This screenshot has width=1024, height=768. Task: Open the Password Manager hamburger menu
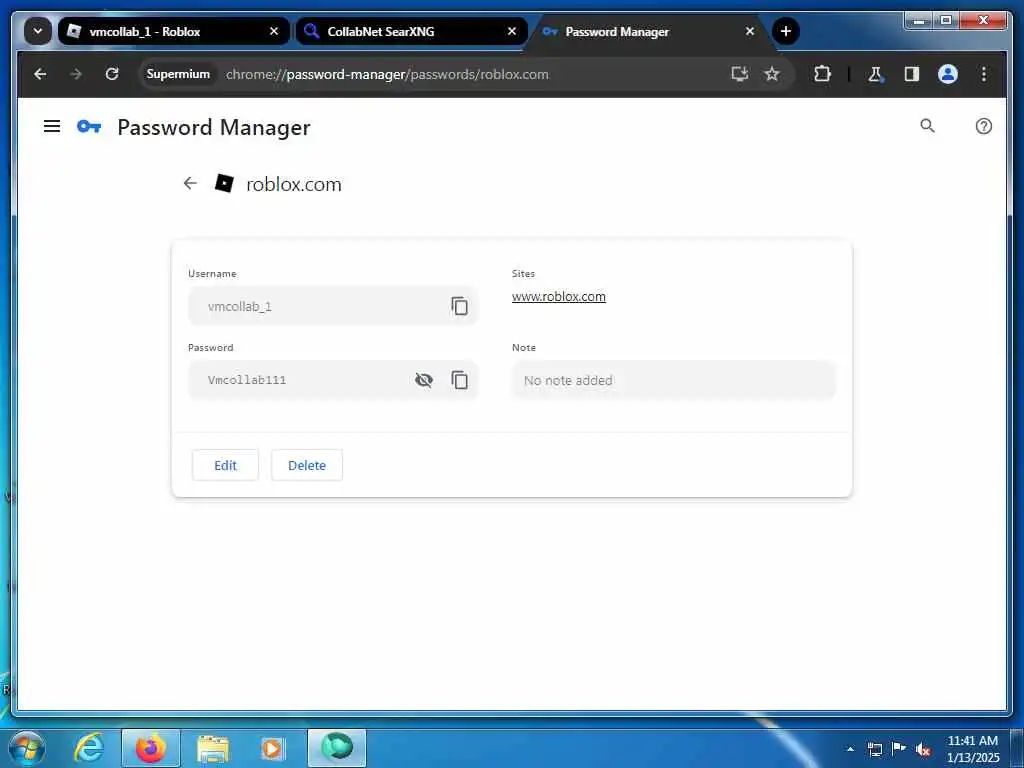[x=52, y=126]
